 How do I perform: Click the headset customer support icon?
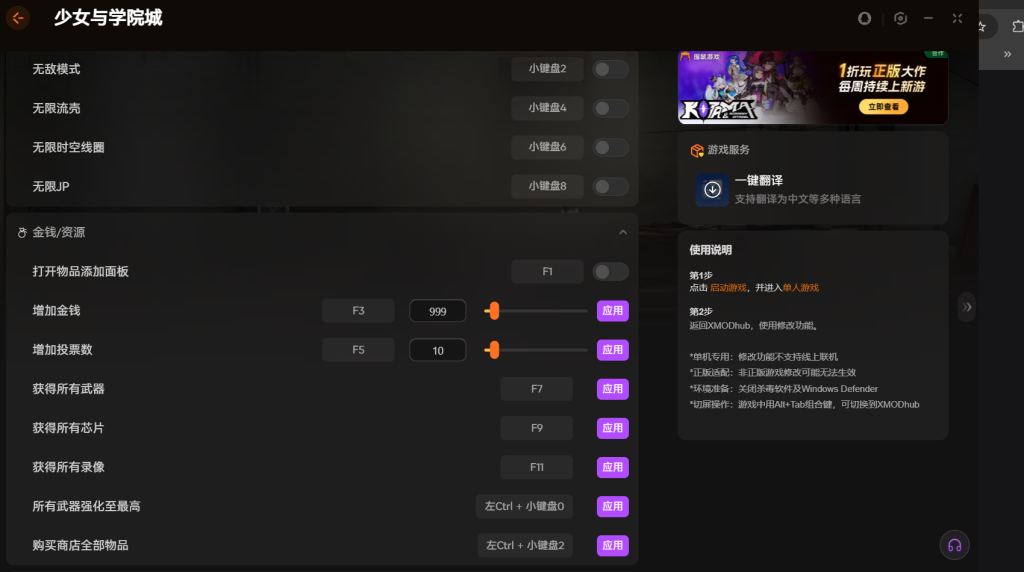(954, 545)
